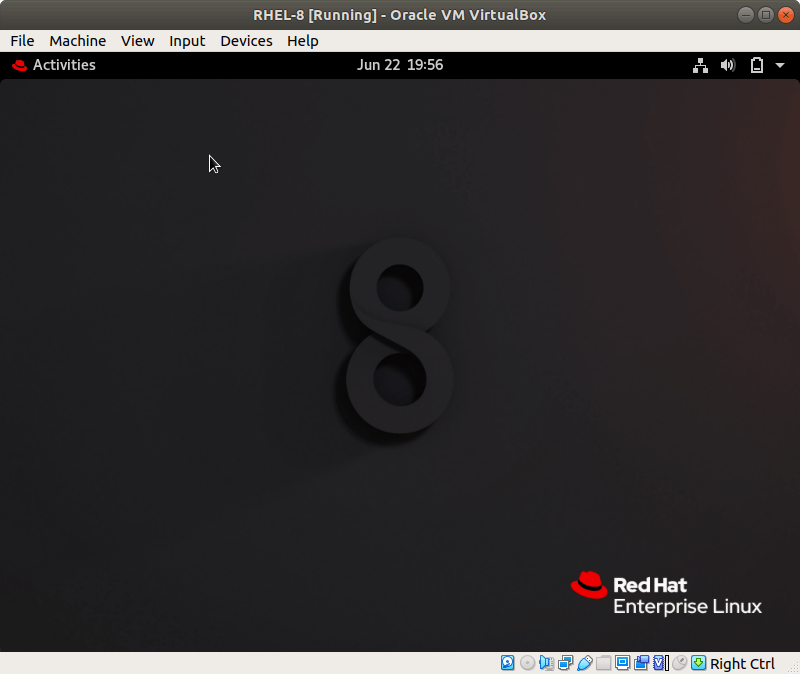800x674 pixels.
Task: Close the RHEL-8 VirtualBox window
Action: (x=786, y=15)
